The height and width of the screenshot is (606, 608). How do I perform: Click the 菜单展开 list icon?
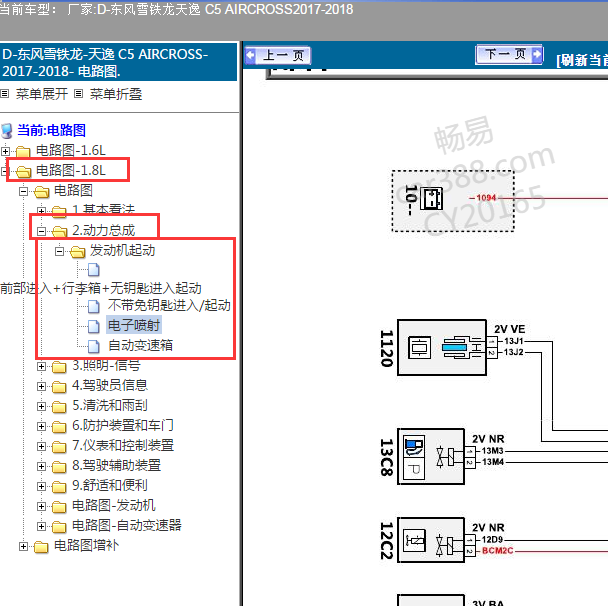pyautogui.click(x=4, y=93)
